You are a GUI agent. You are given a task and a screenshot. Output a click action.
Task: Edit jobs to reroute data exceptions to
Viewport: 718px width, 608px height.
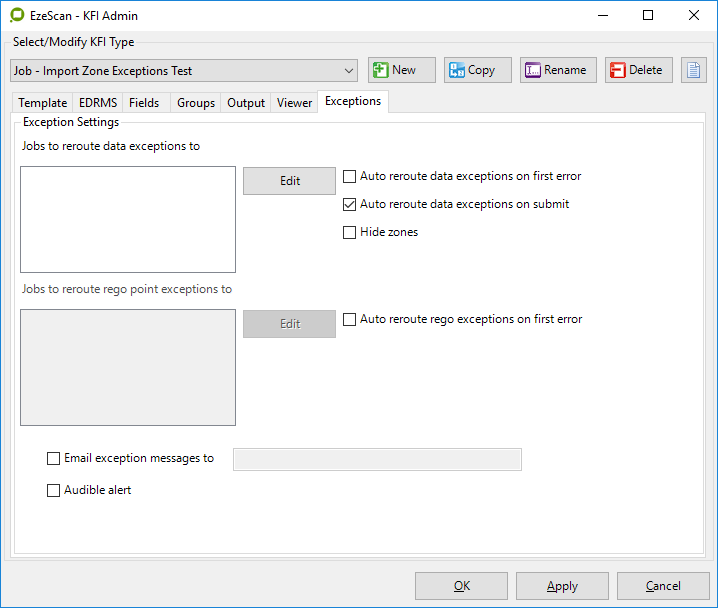point(290,181)
